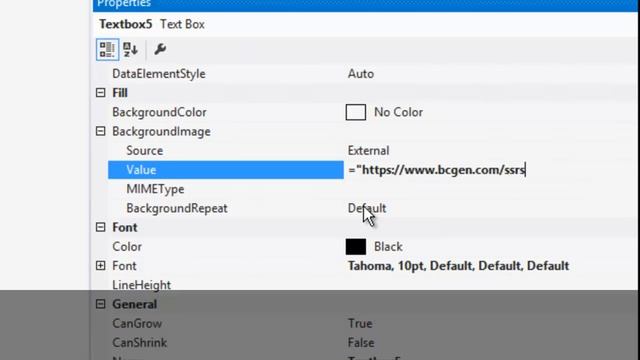640x360 pixels.
Task: Edit the Value URL expression field
Action: click(x=491, y=170)
